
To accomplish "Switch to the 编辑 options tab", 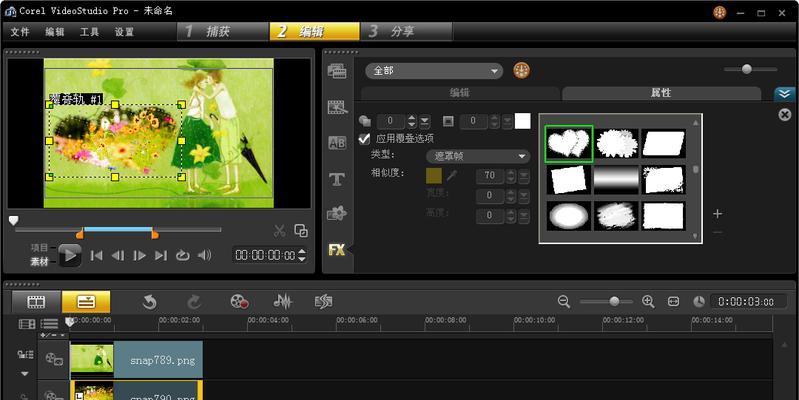I will [x=460, y=93].
